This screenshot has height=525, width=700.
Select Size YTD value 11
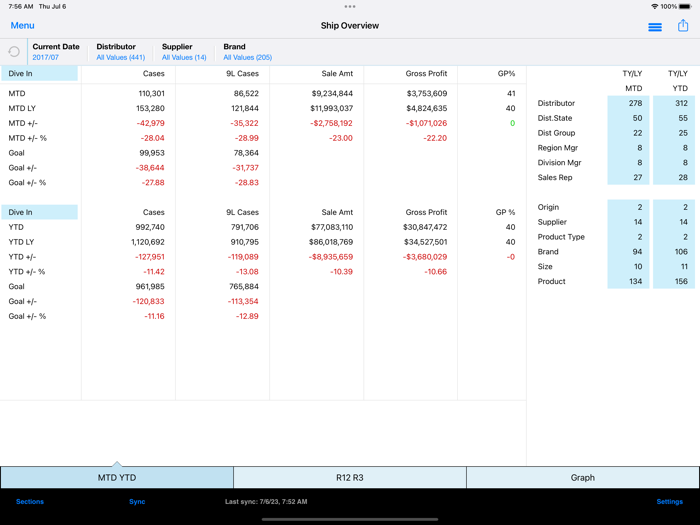[x=674, y=267]
